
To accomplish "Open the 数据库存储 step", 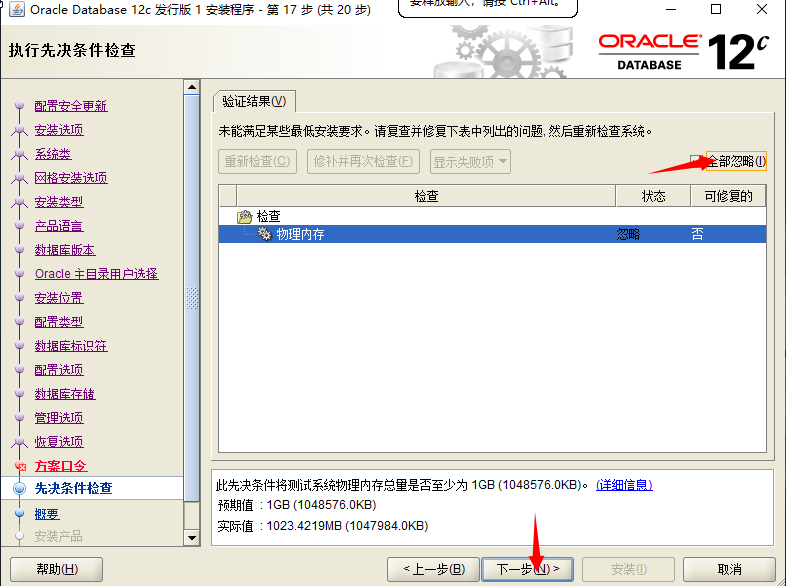I will pos(65,394).
